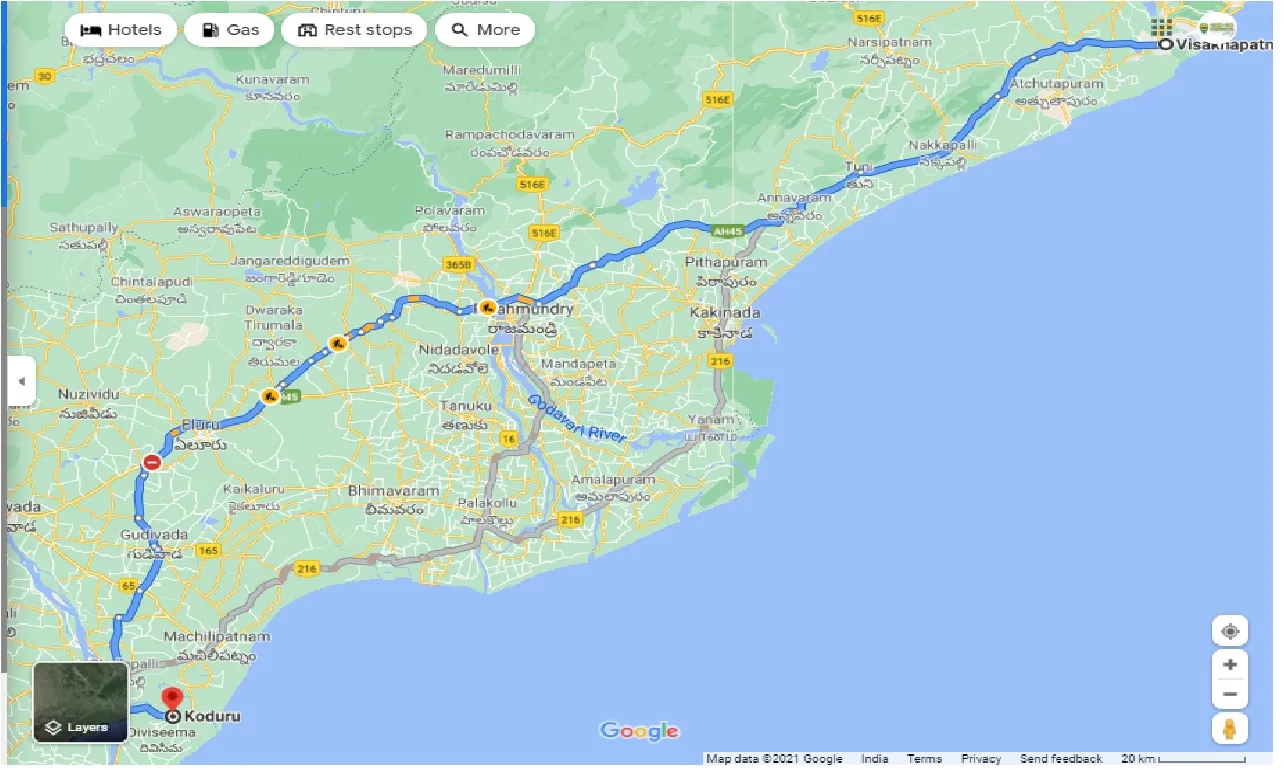The image size is (1284, 770).
Task: Click the Gas stations filter chip
Action: (229, 30)
